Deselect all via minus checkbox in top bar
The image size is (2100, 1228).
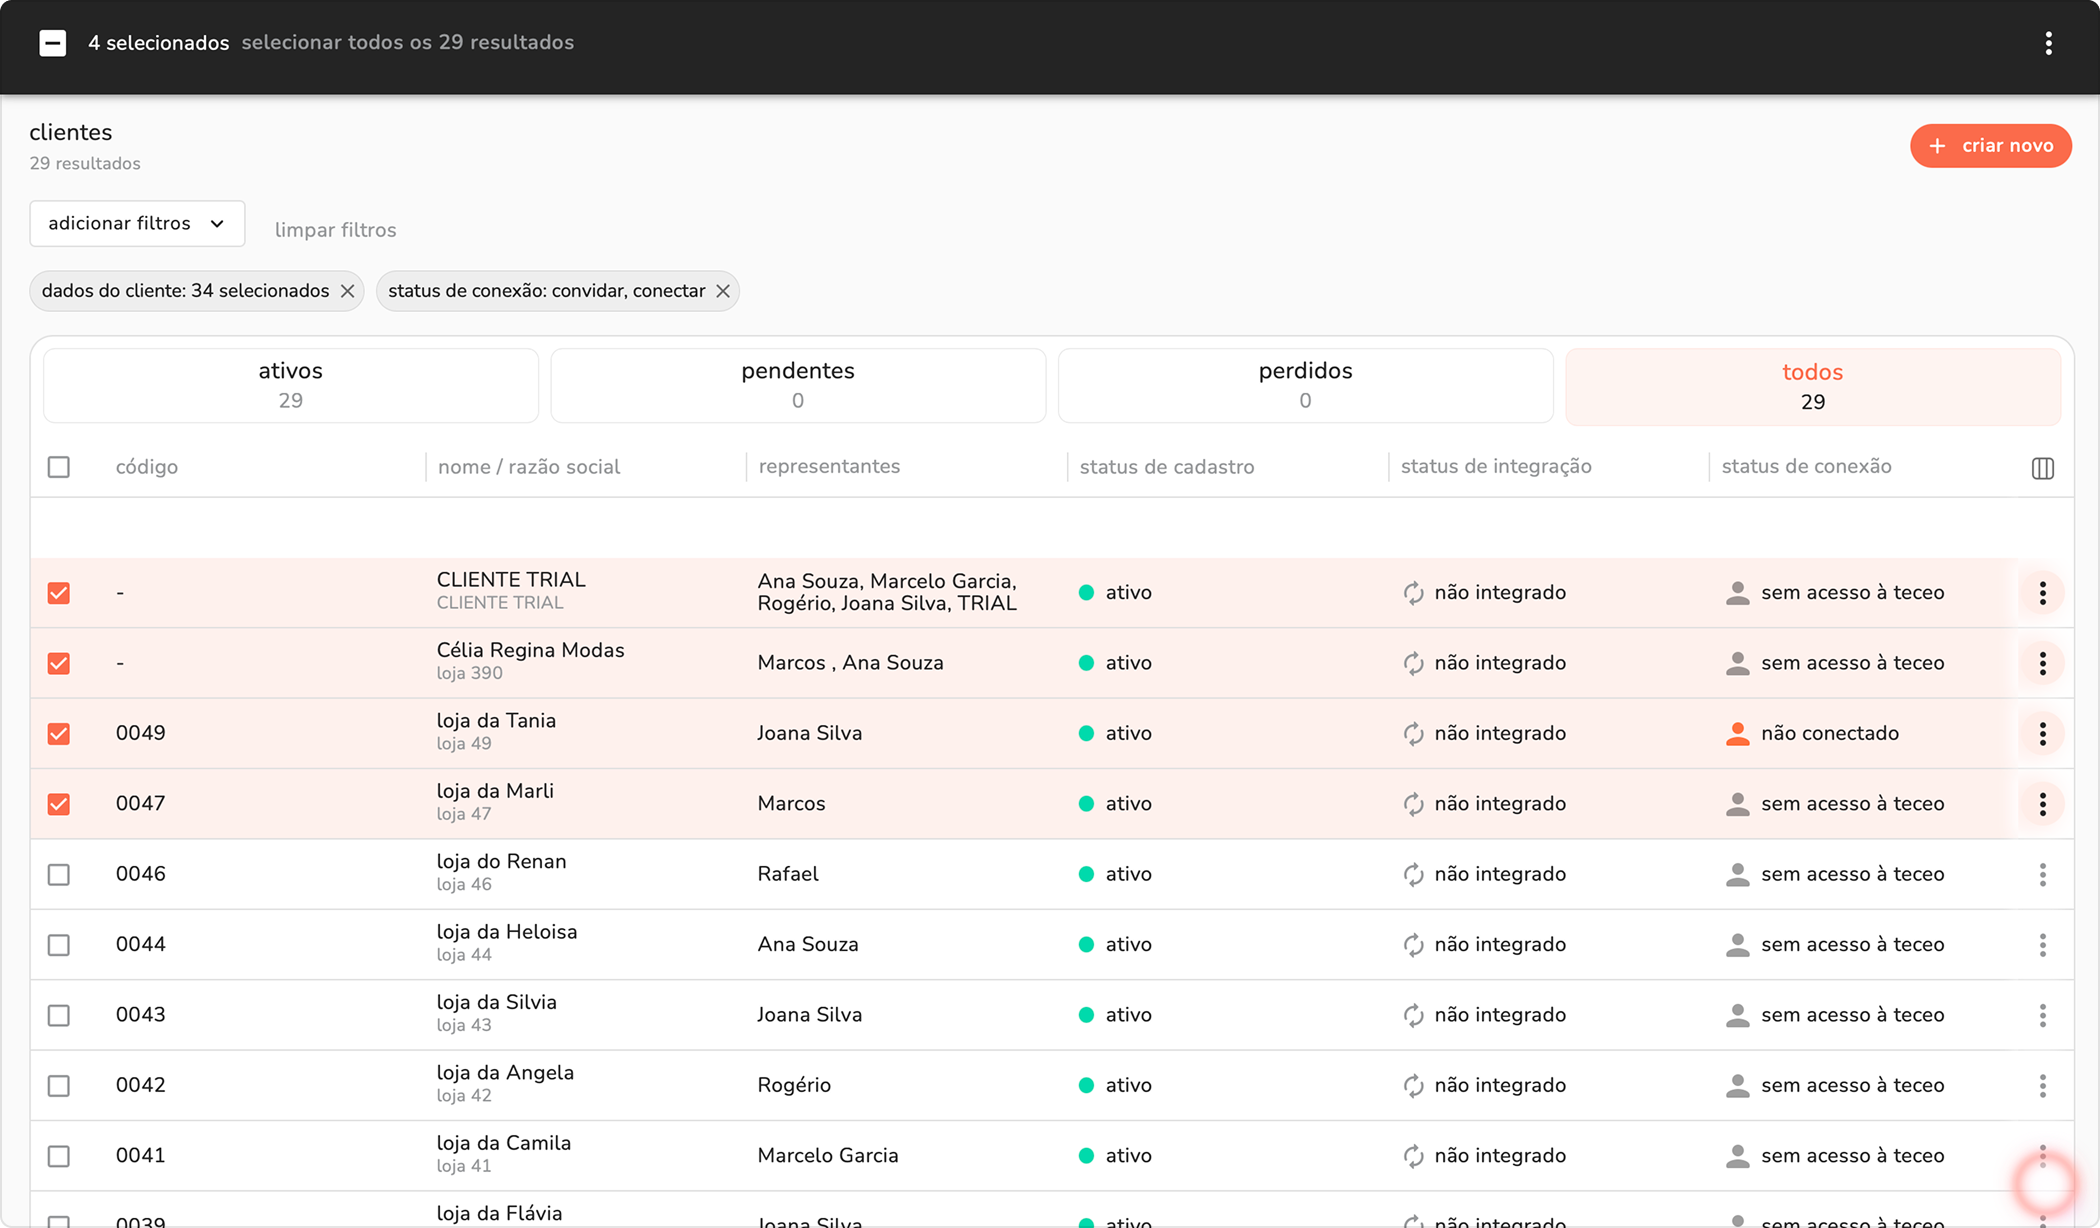pyautogui.click(x=53, y=43)
